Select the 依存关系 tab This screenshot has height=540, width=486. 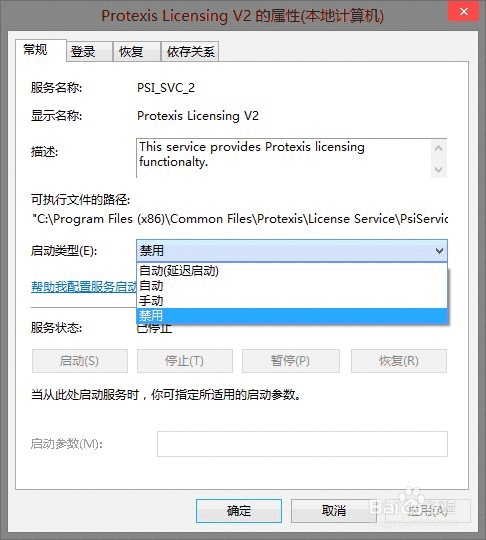(x=190, y=52)
